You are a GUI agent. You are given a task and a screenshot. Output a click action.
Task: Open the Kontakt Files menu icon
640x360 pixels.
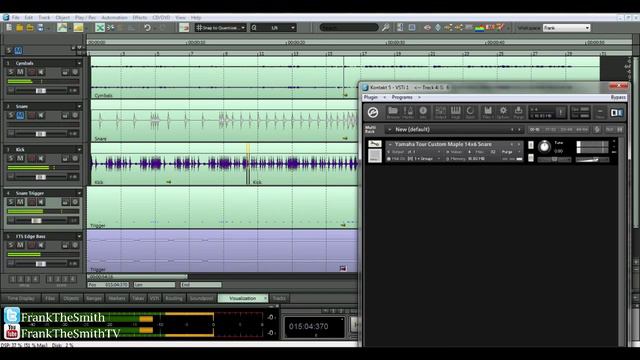(x=488, y=112)
